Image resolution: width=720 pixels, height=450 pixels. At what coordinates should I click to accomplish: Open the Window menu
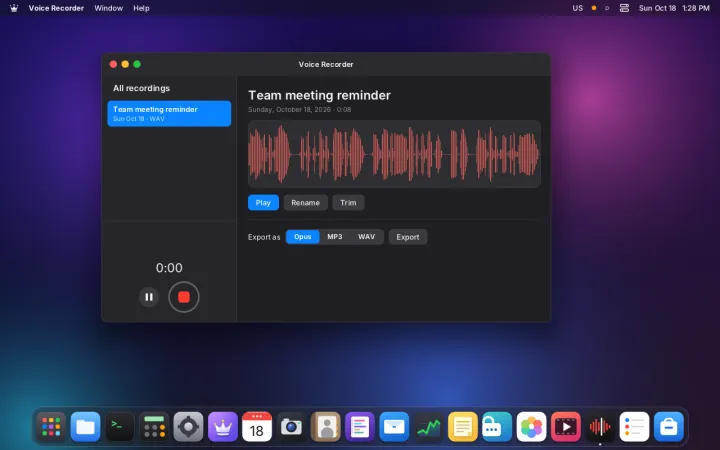[x=108, y=8]
